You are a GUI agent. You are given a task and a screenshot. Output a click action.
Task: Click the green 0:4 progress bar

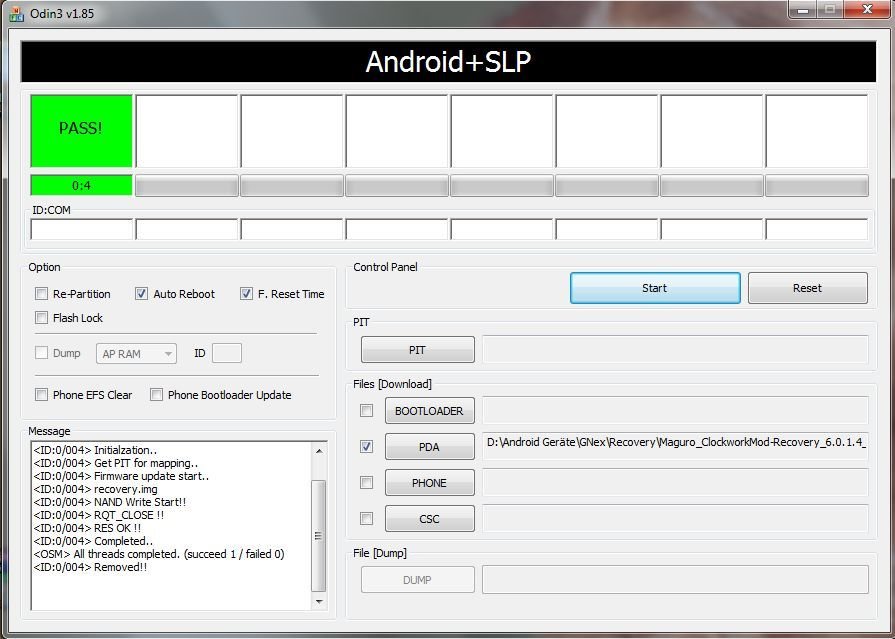click(x=81, y=185)
